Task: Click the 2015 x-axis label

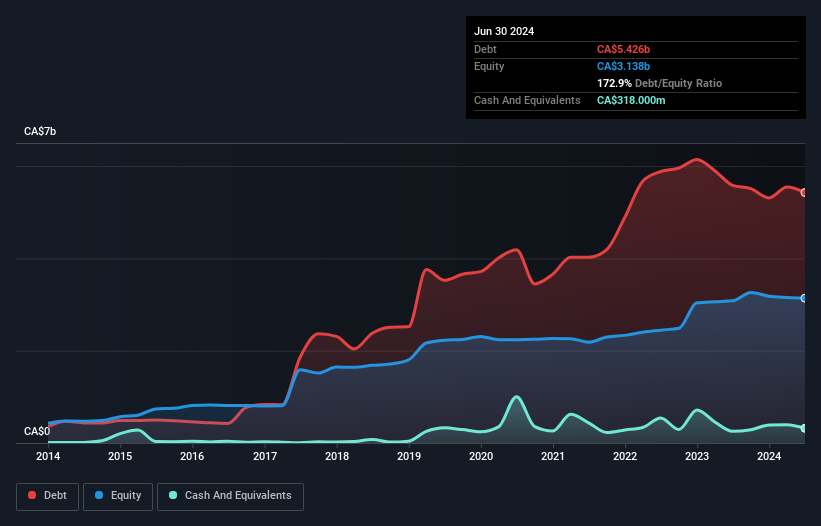Action: [120, 456]
